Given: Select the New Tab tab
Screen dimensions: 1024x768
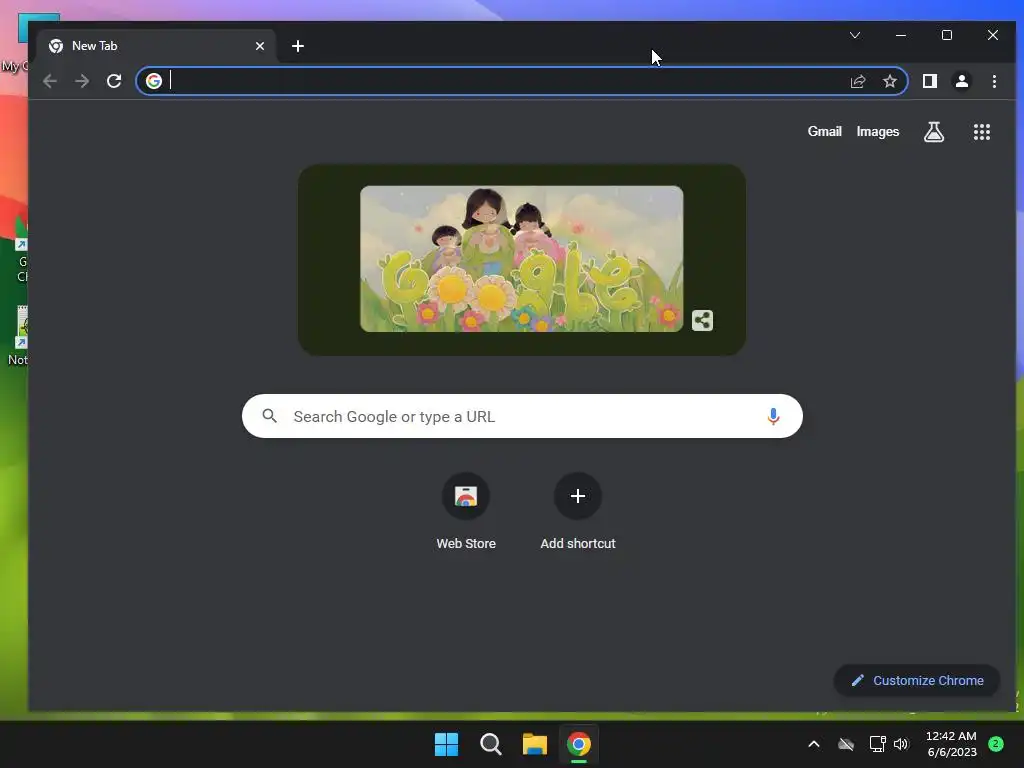Looking at the screenshot, I should point(157,46).
